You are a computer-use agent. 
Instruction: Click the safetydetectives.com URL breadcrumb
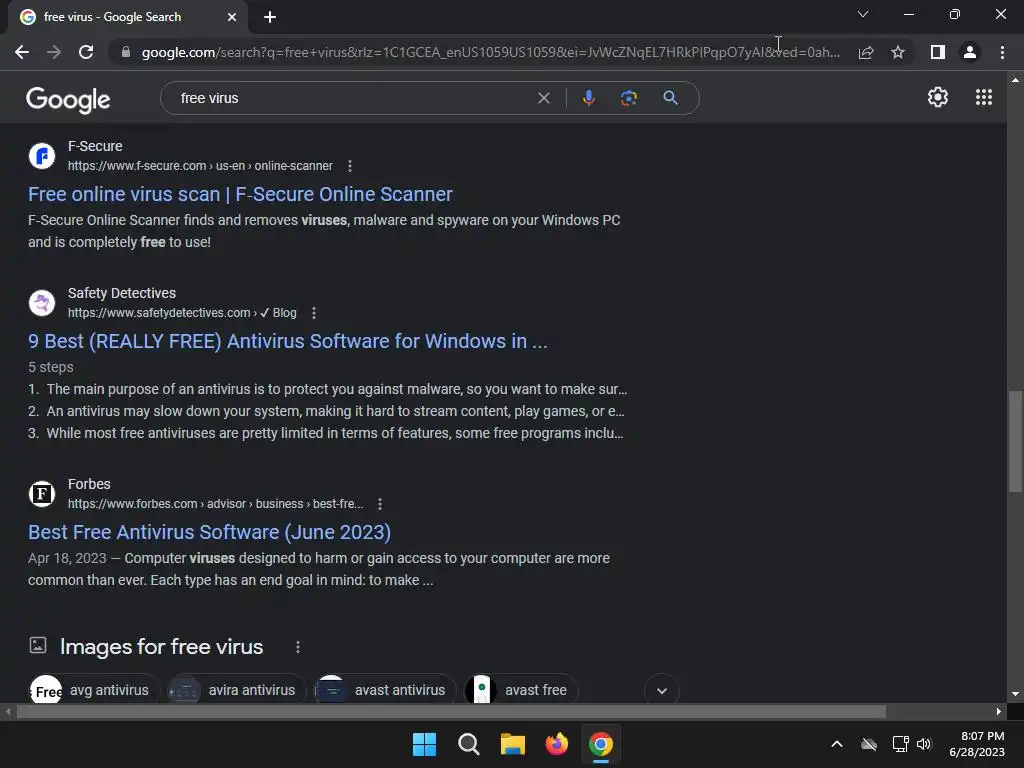(182, 313)
